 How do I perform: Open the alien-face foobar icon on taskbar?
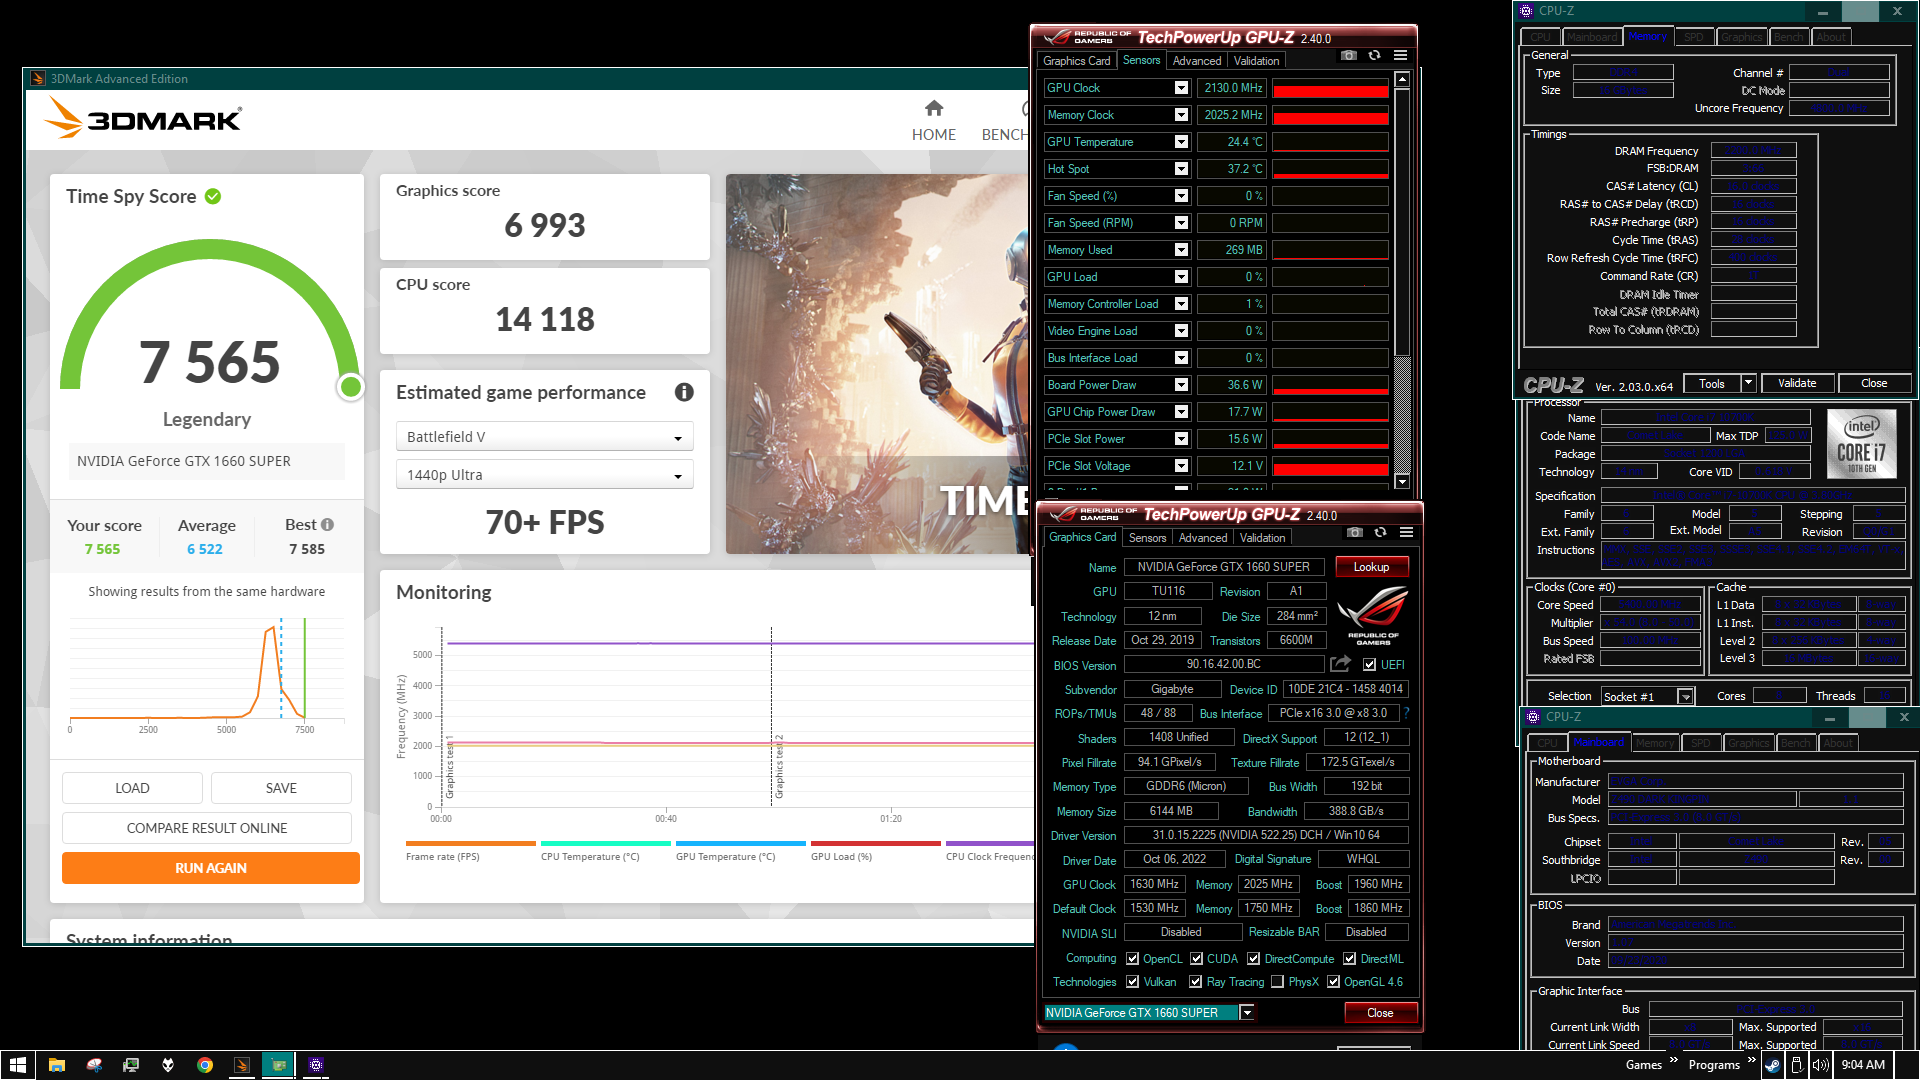tap(168, 1065)
